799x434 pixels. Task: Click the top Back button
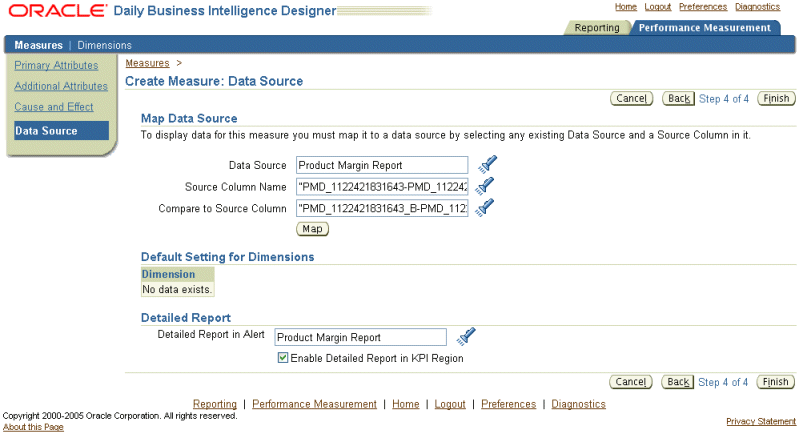(678, 98)
